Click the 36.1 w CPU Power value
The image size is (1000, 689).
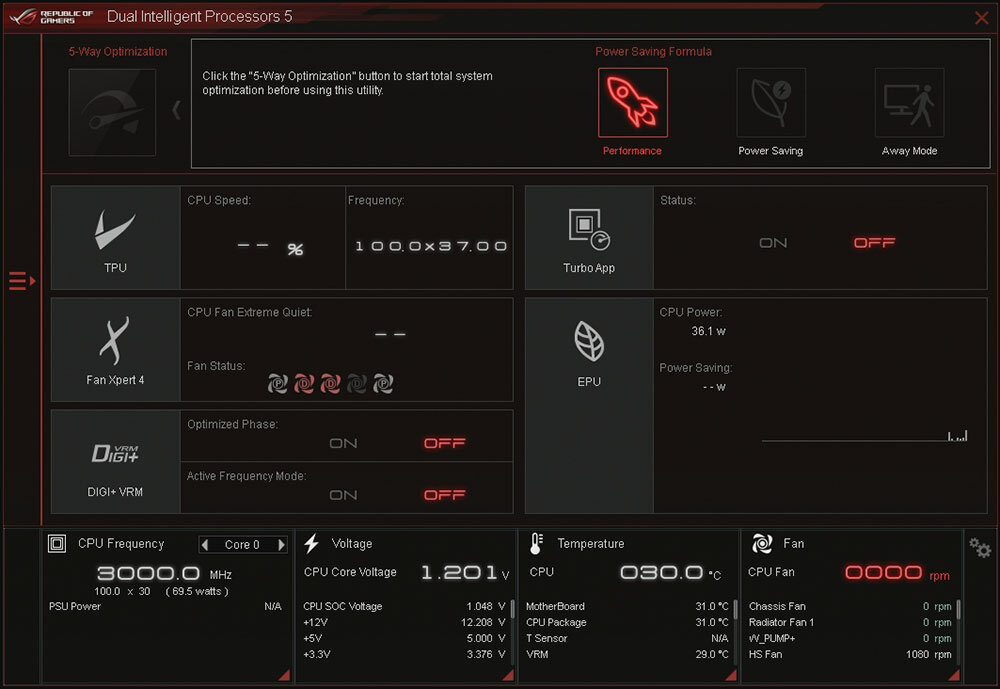(709, 331)
